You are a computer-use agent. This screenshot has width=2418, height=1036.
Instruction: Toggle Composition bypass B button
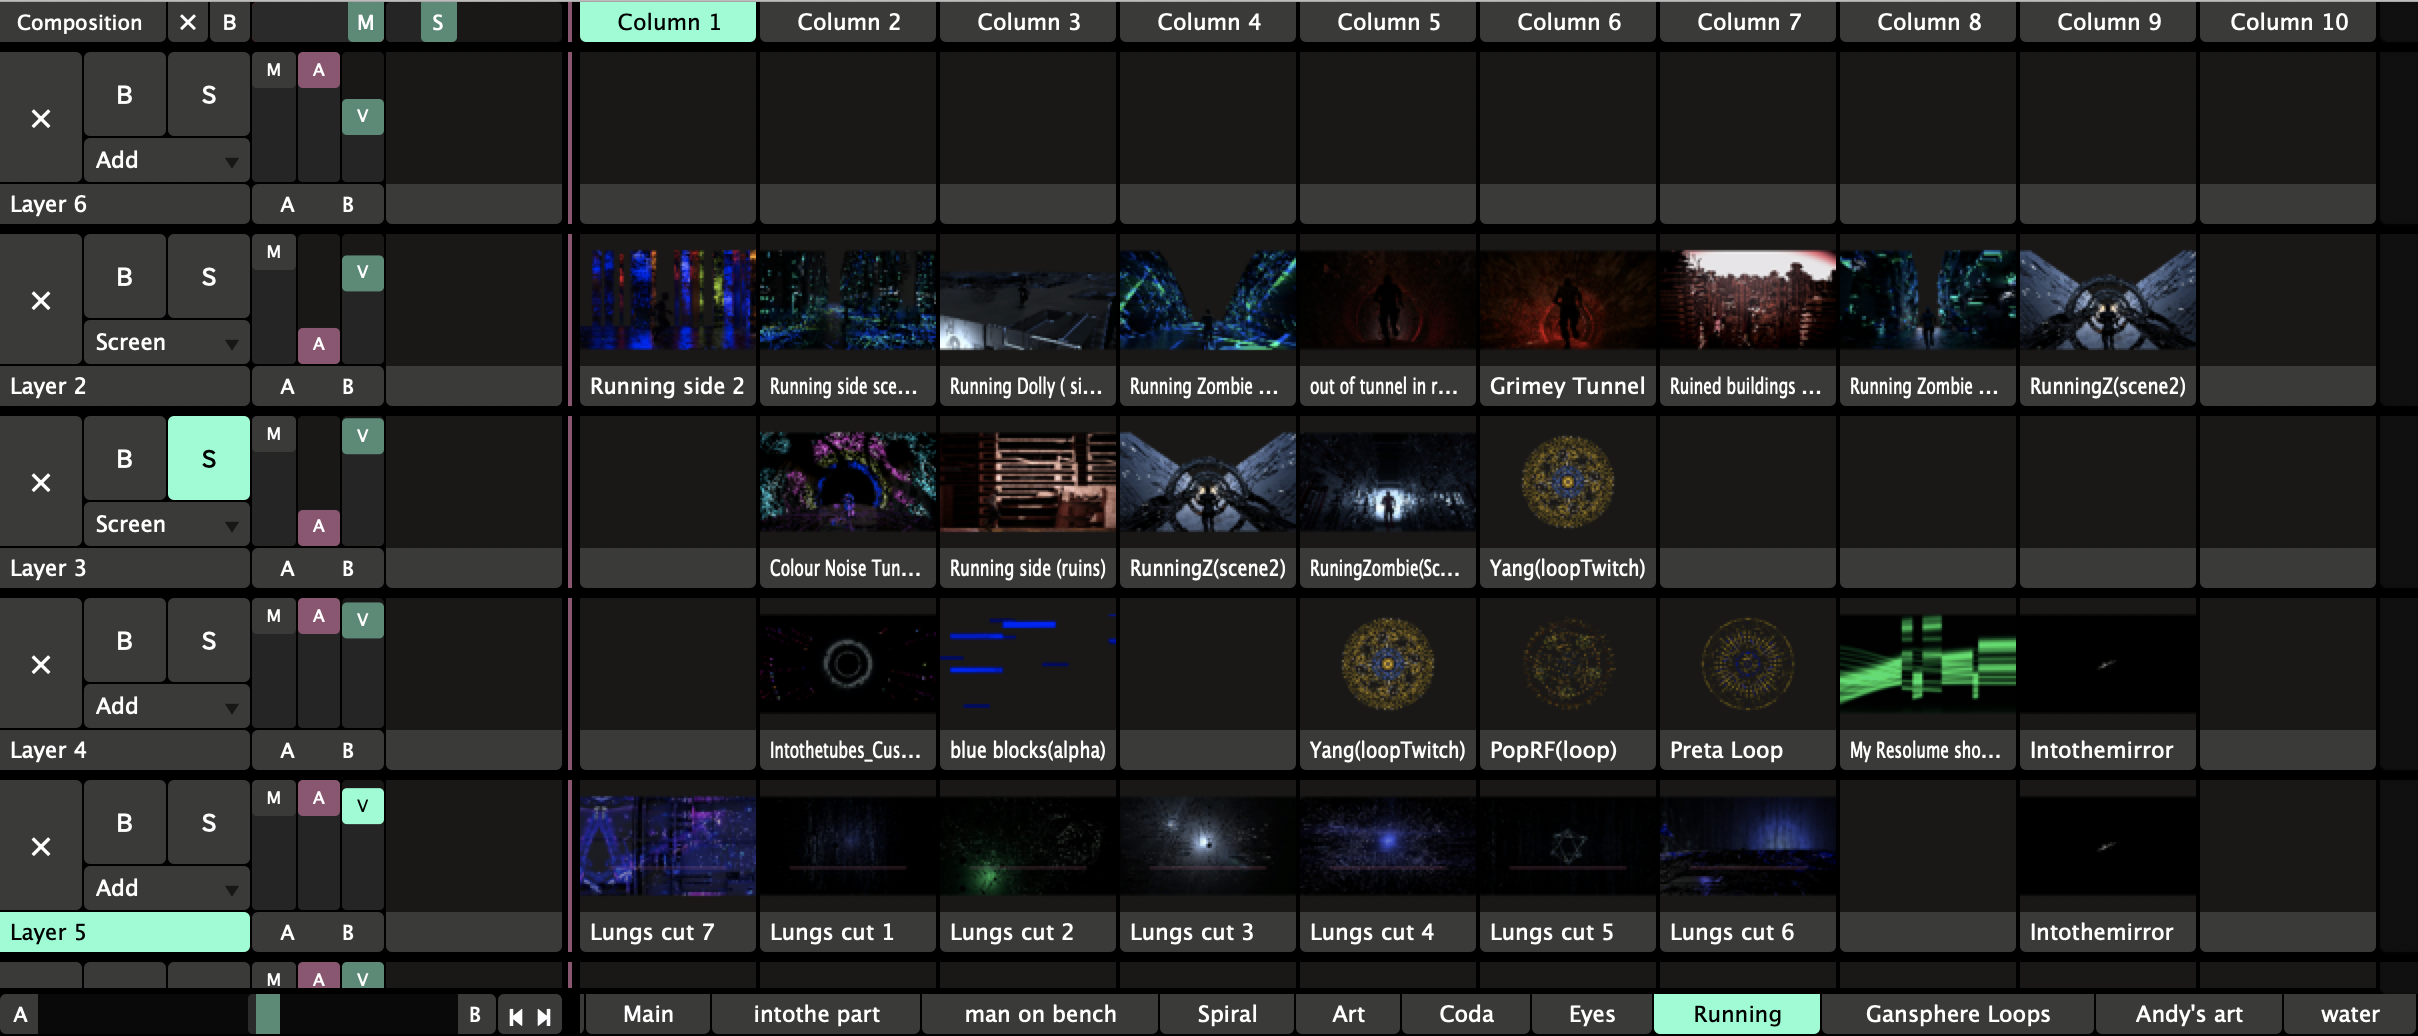click(230, 22)
